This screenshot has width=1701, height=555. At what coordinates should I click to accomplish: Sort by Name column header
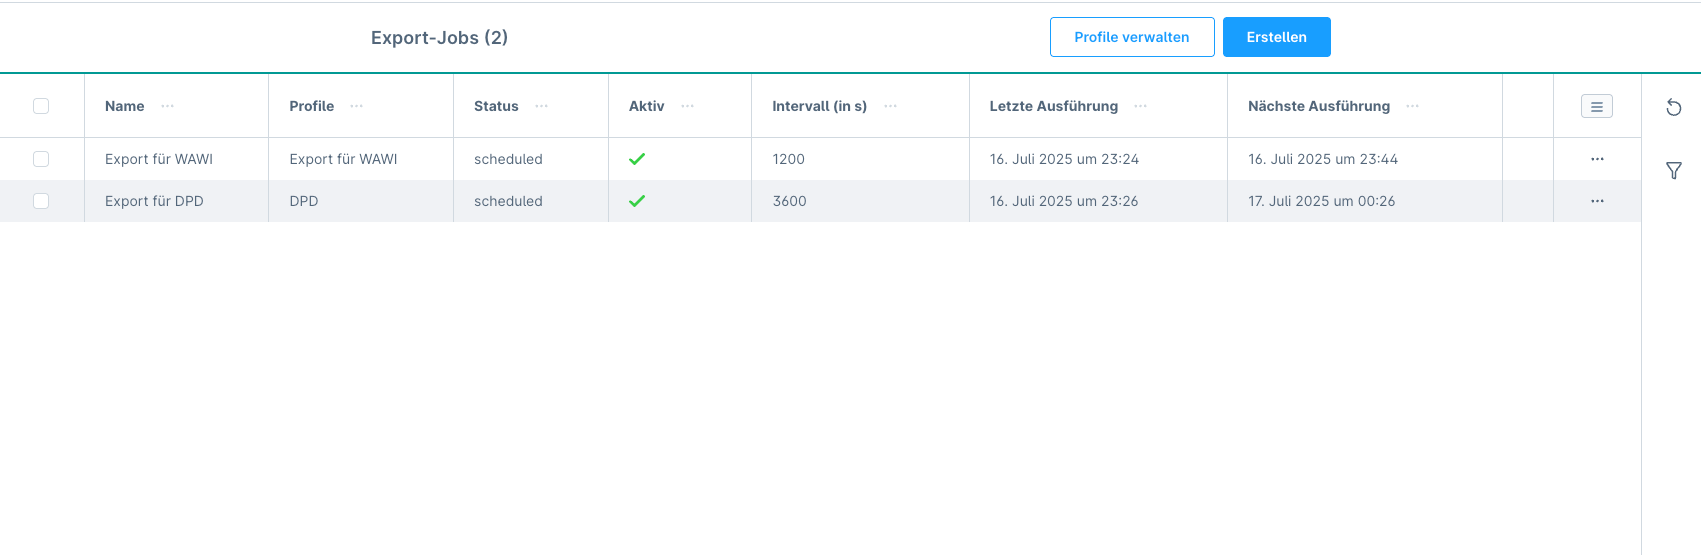(125, 106)
